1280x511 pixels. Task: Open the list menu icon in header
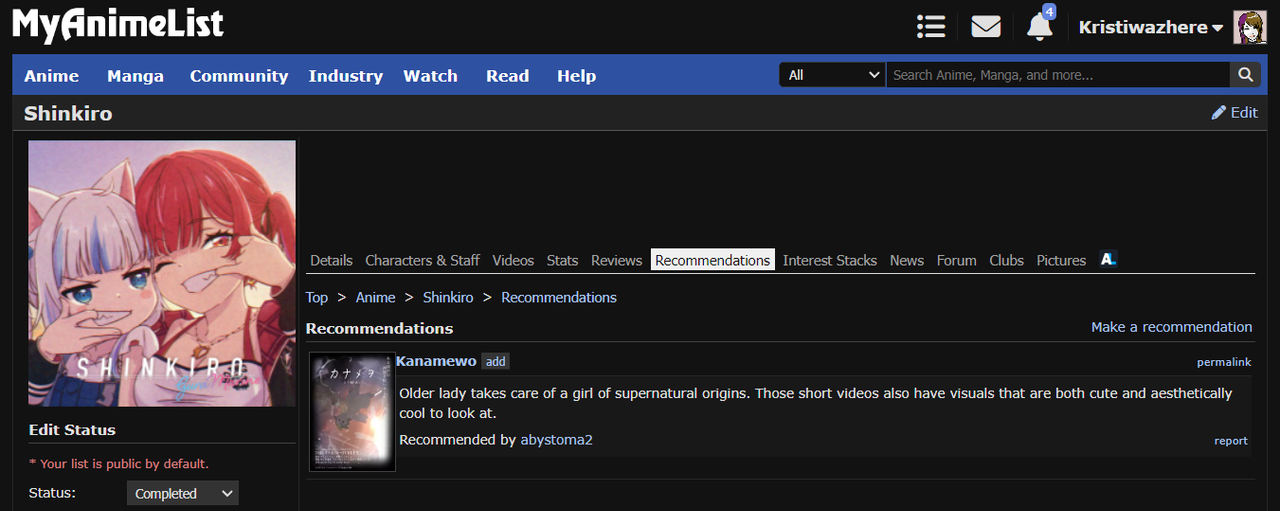931,27
